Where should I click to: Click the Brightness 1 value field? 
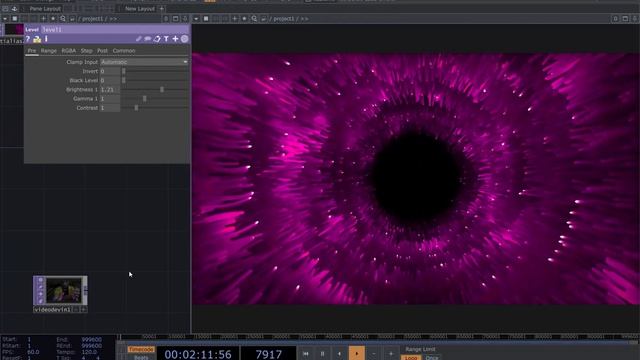(110, 89)
